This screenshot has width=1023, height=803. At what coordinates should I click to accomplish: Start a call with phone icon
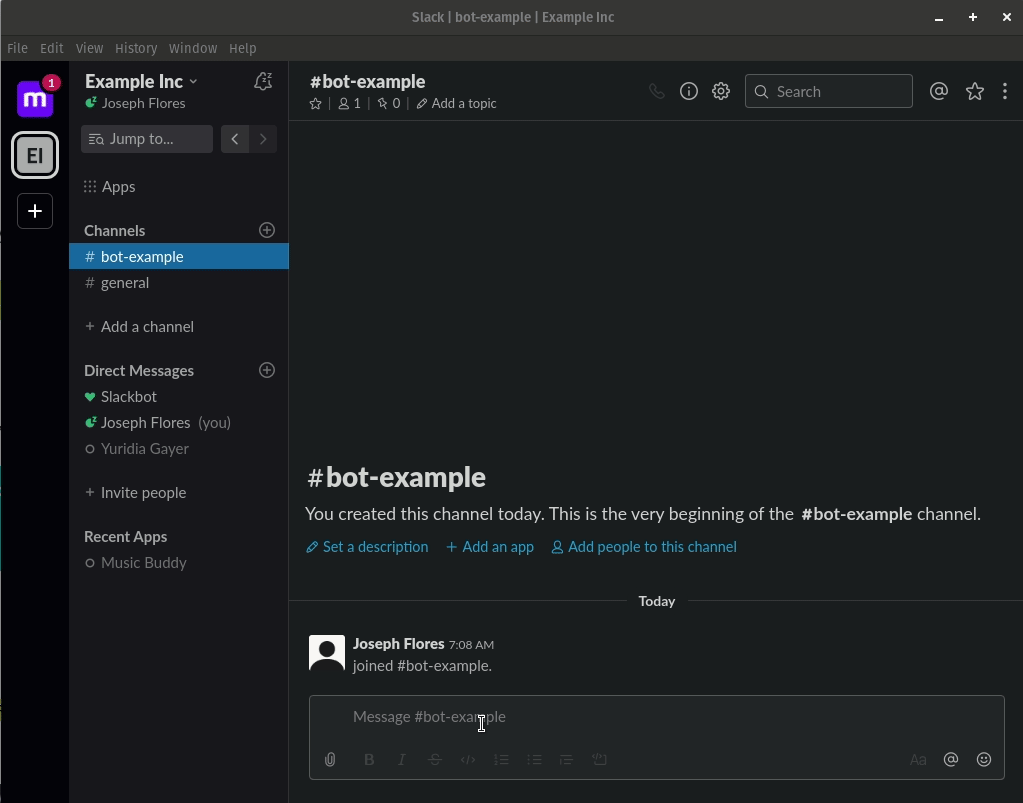click(657, 91)
